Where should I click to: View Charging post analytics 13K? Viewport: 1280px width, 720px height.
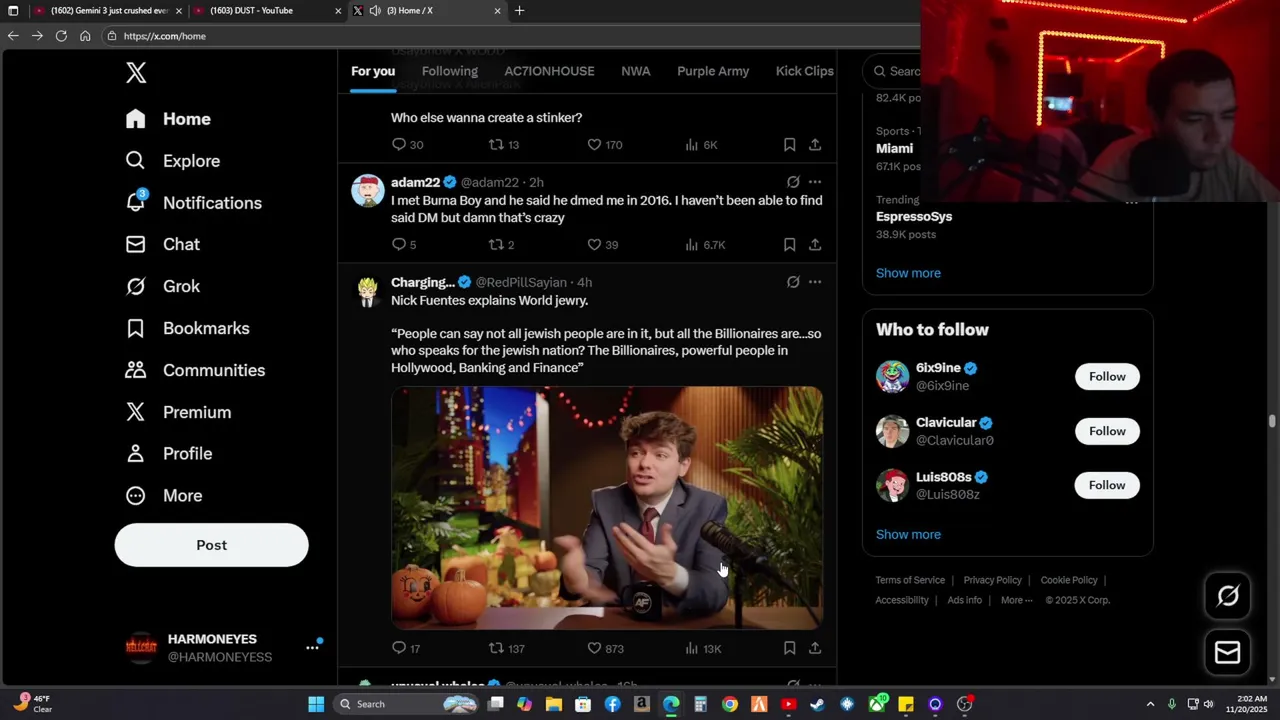703,649
